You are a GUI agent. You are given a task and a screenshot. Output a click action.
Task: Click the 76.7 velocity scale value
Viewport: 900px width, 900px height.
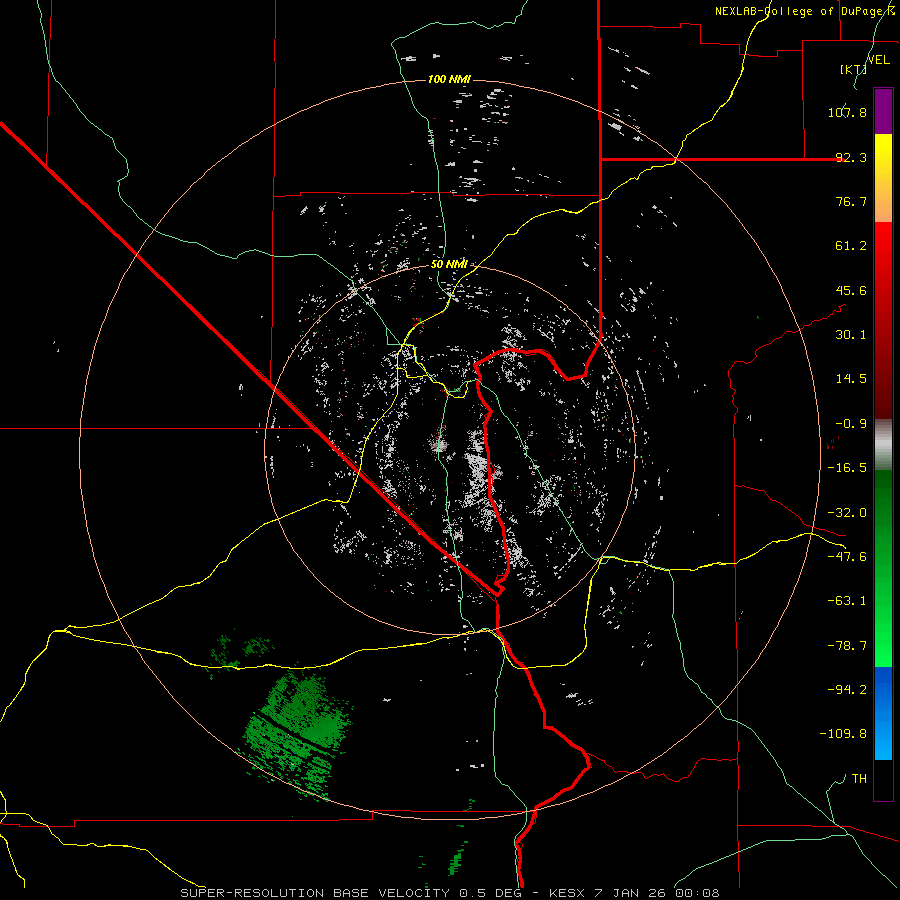click(x=851, y=201)
